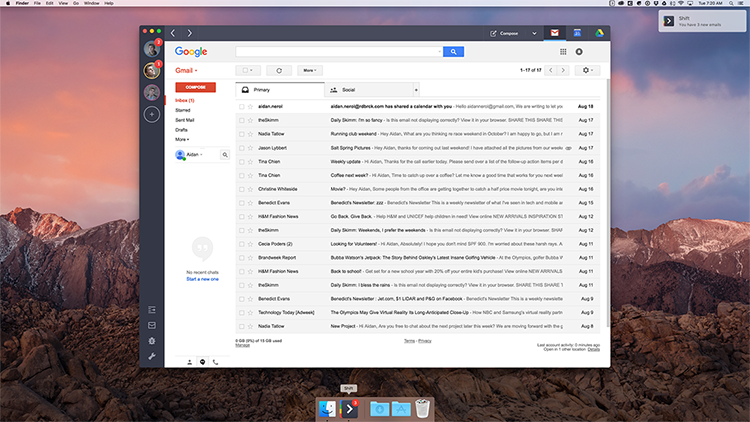Open Google Calendar from Shift top bar

pyautogui.click(x=577, y=33)
